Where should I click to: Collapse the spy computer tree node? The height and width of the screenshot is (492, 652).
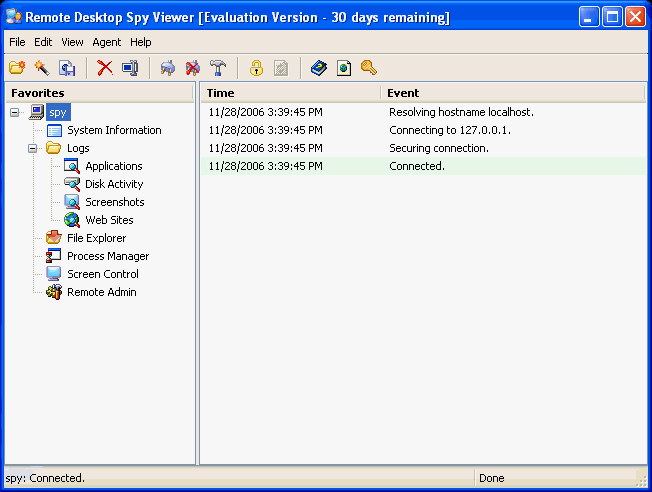pos(14,112)
